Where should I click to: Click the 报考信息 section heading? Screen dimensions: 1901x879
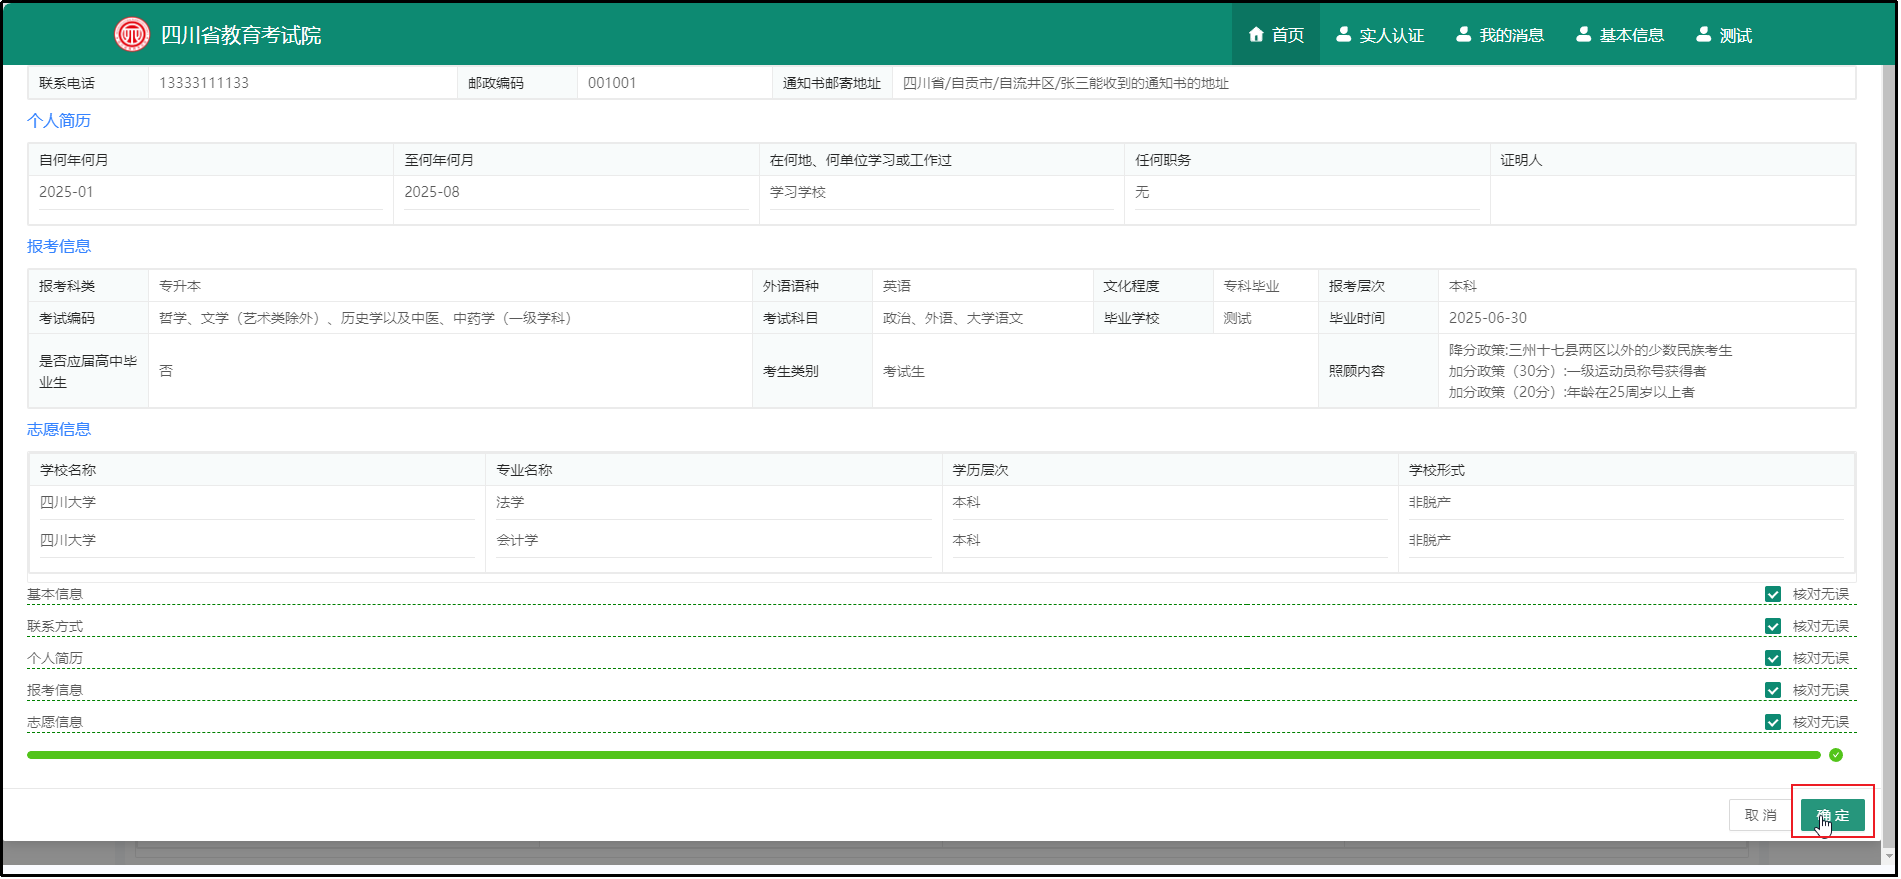(59, 246)
